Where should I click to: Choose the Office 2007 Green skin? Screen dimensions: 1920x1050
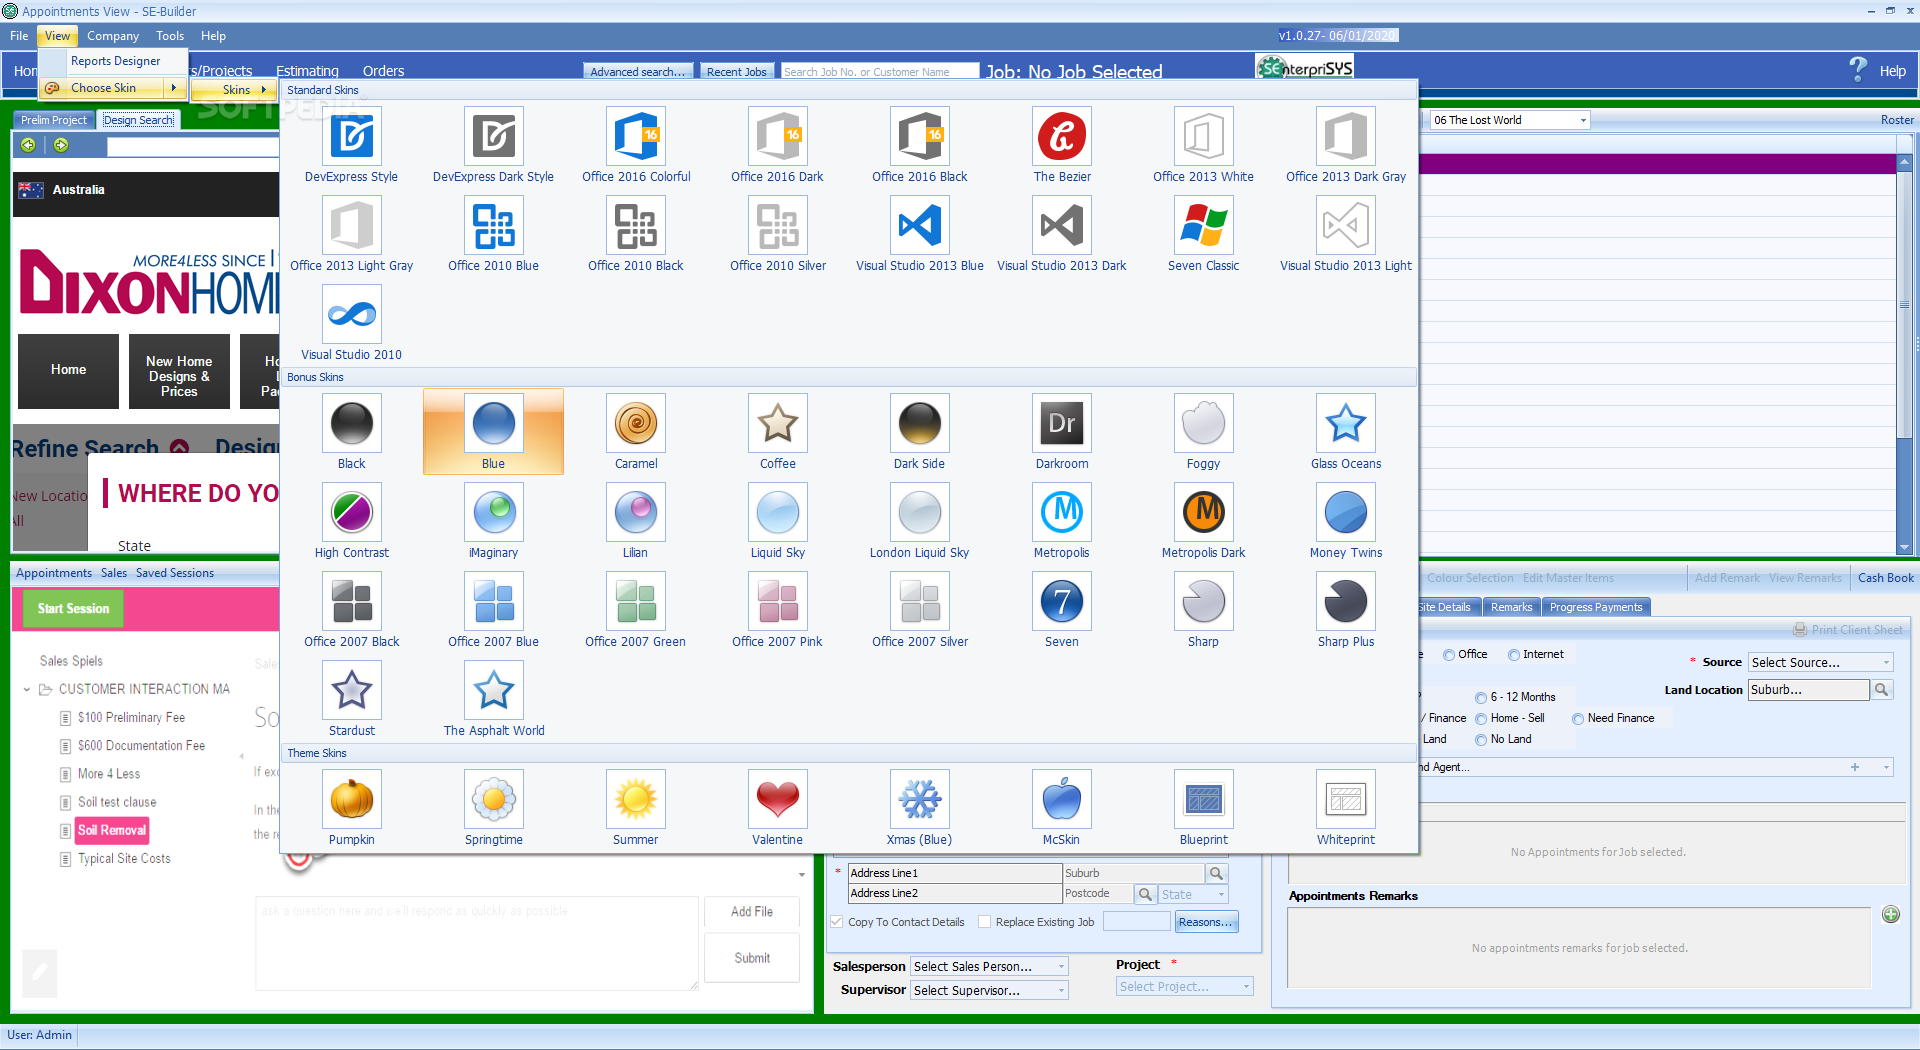pyautogui.click(x=636, y=602)
